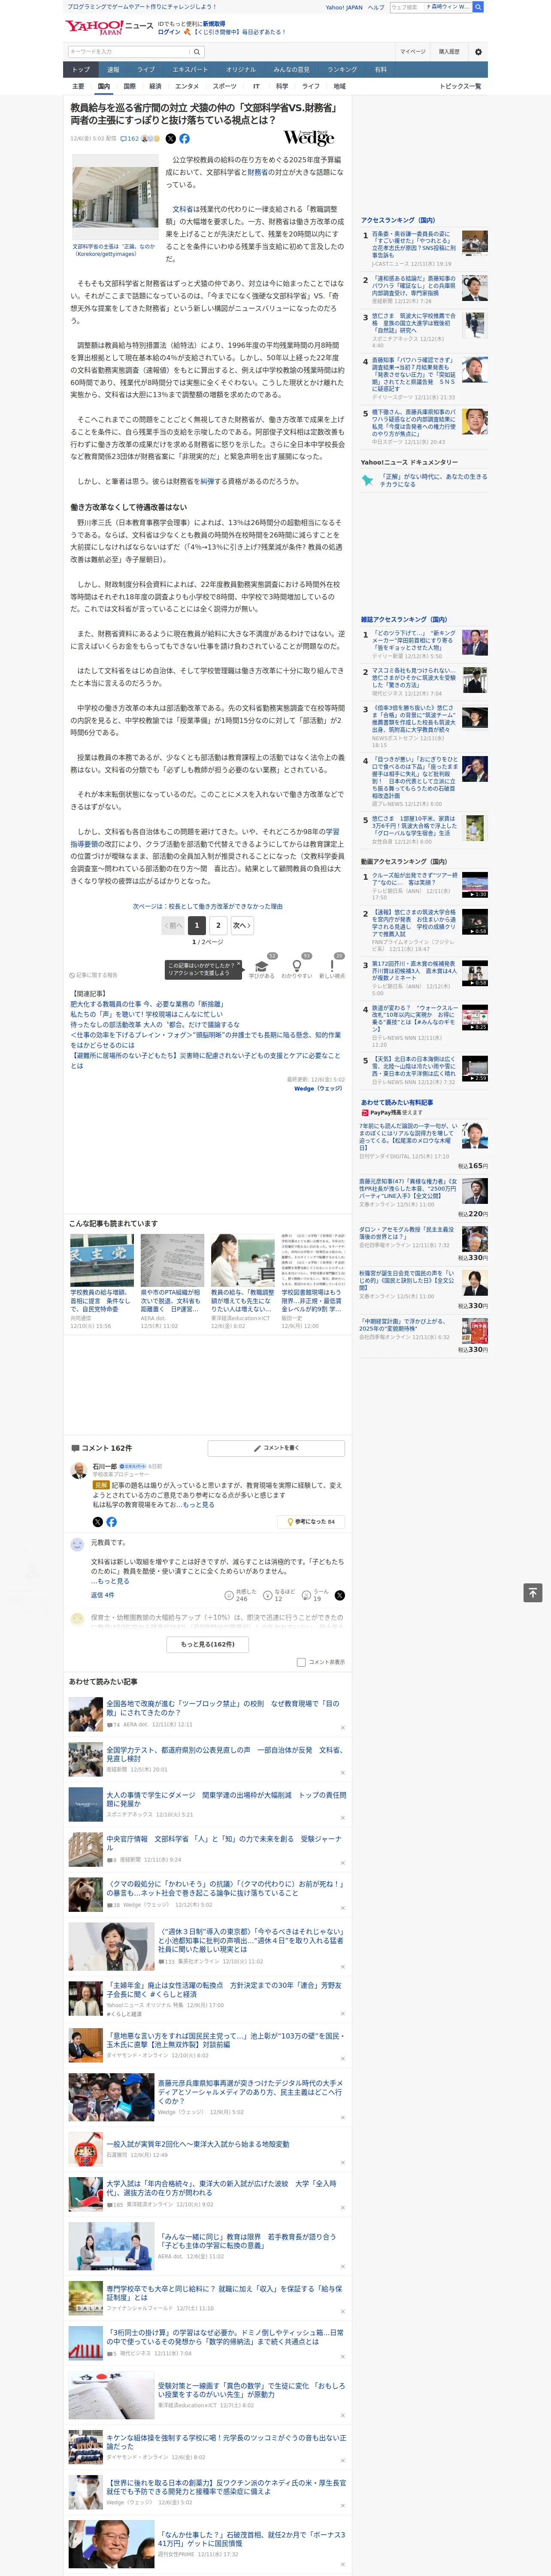
Task: Click コメントを書く button
Action: (x=276, y=1448)
